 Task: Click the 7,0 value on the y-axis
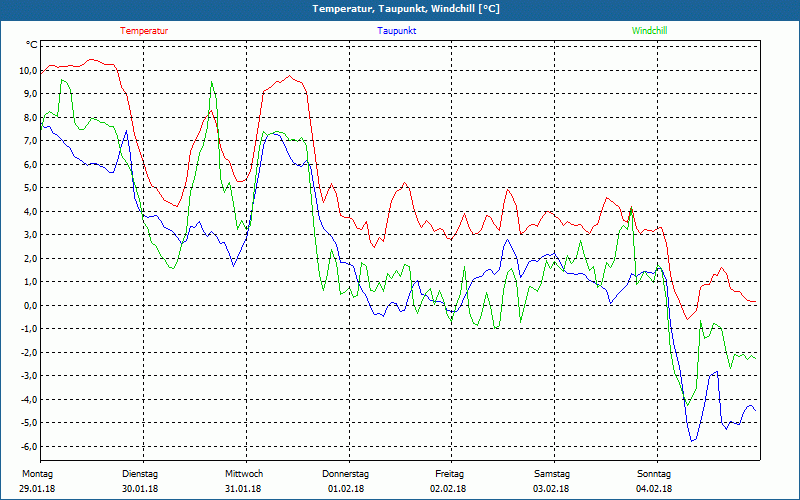[30, 141]
